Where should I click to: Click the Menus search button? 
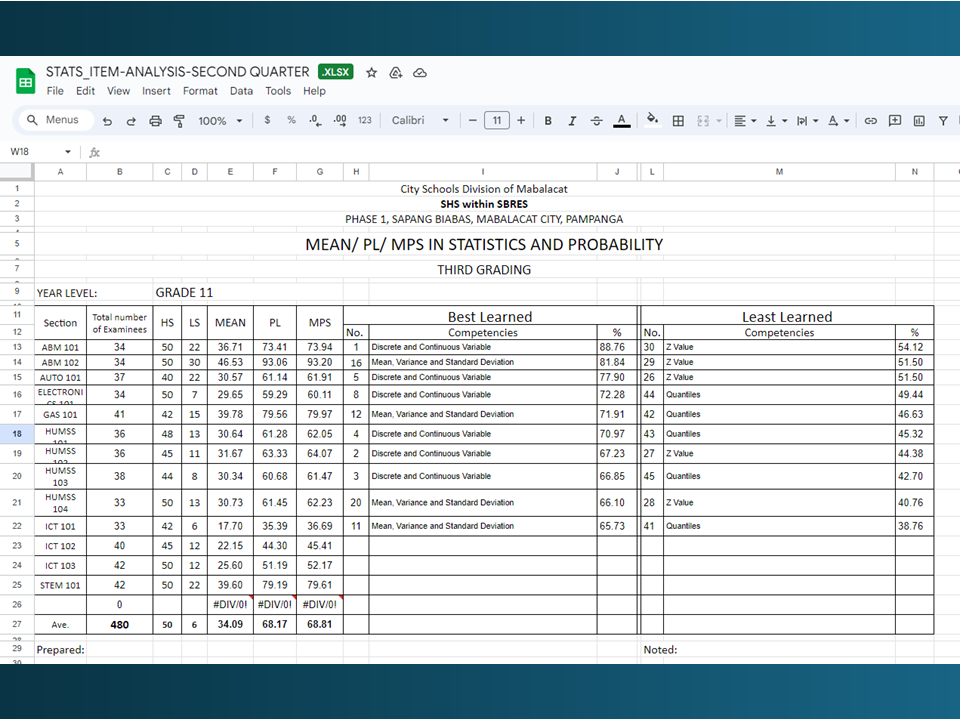(x=55, y=121)
